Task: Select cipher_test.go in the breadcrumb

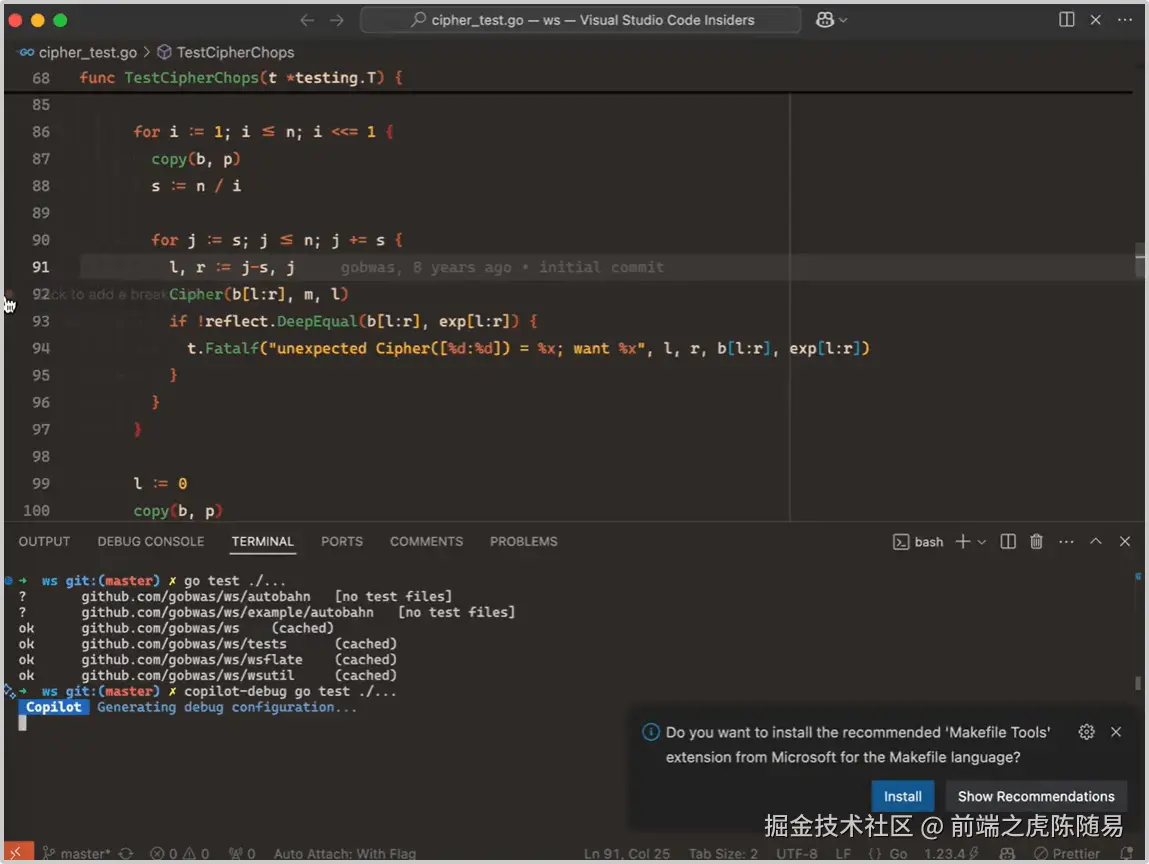Action: tap(87, 52)
